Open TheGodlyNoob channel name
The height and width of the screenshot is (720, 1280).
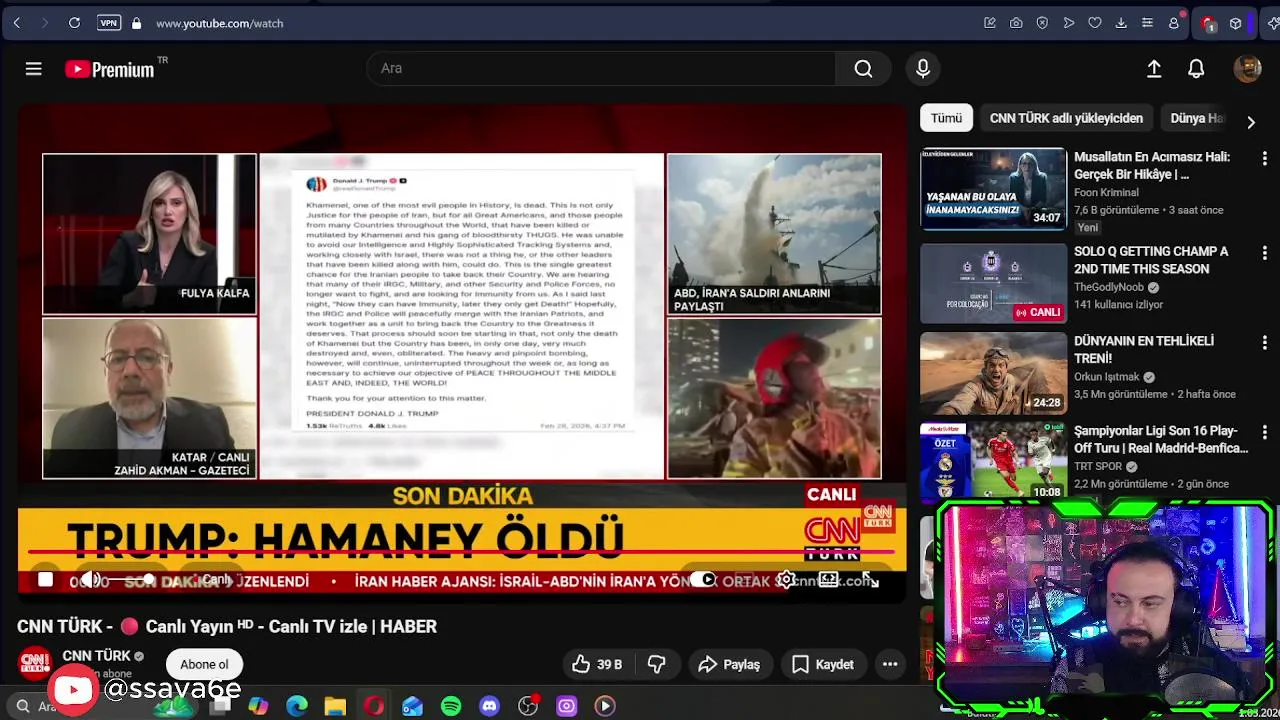click(1109, 287)
